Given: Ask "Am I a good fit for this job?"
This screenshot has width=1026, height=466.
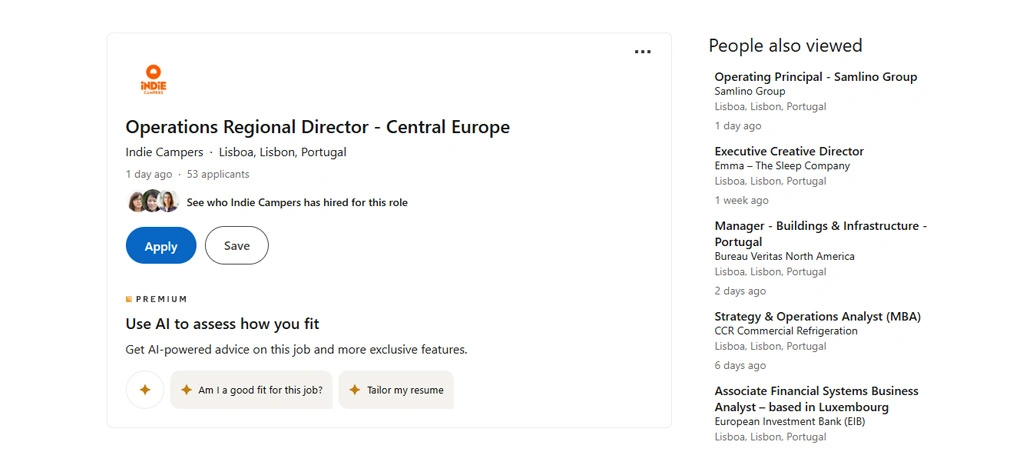Looking at the screenshot, I should click(251, 390).
